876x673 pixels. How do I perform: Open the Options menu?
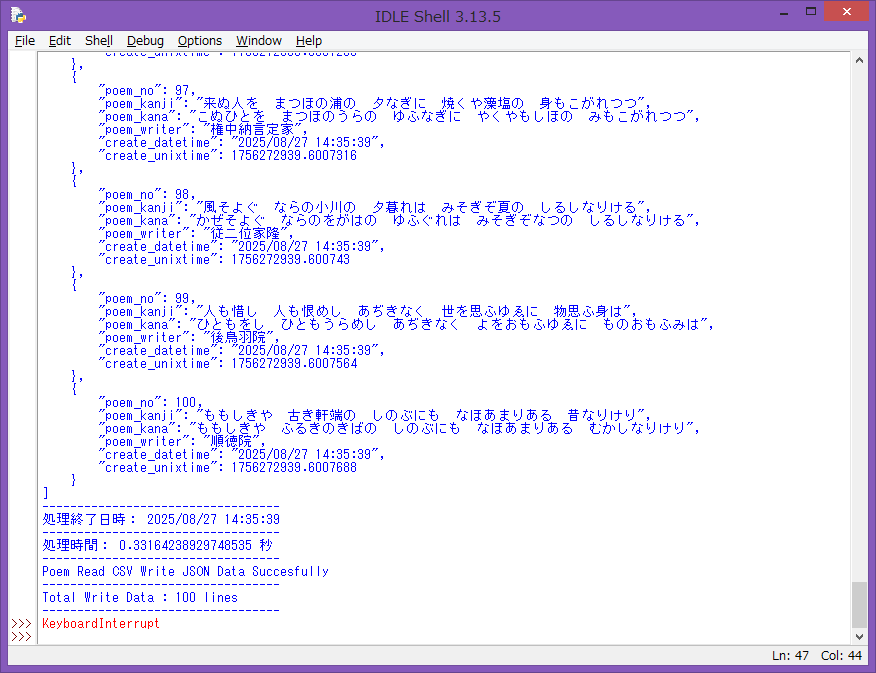coord(200,41)
